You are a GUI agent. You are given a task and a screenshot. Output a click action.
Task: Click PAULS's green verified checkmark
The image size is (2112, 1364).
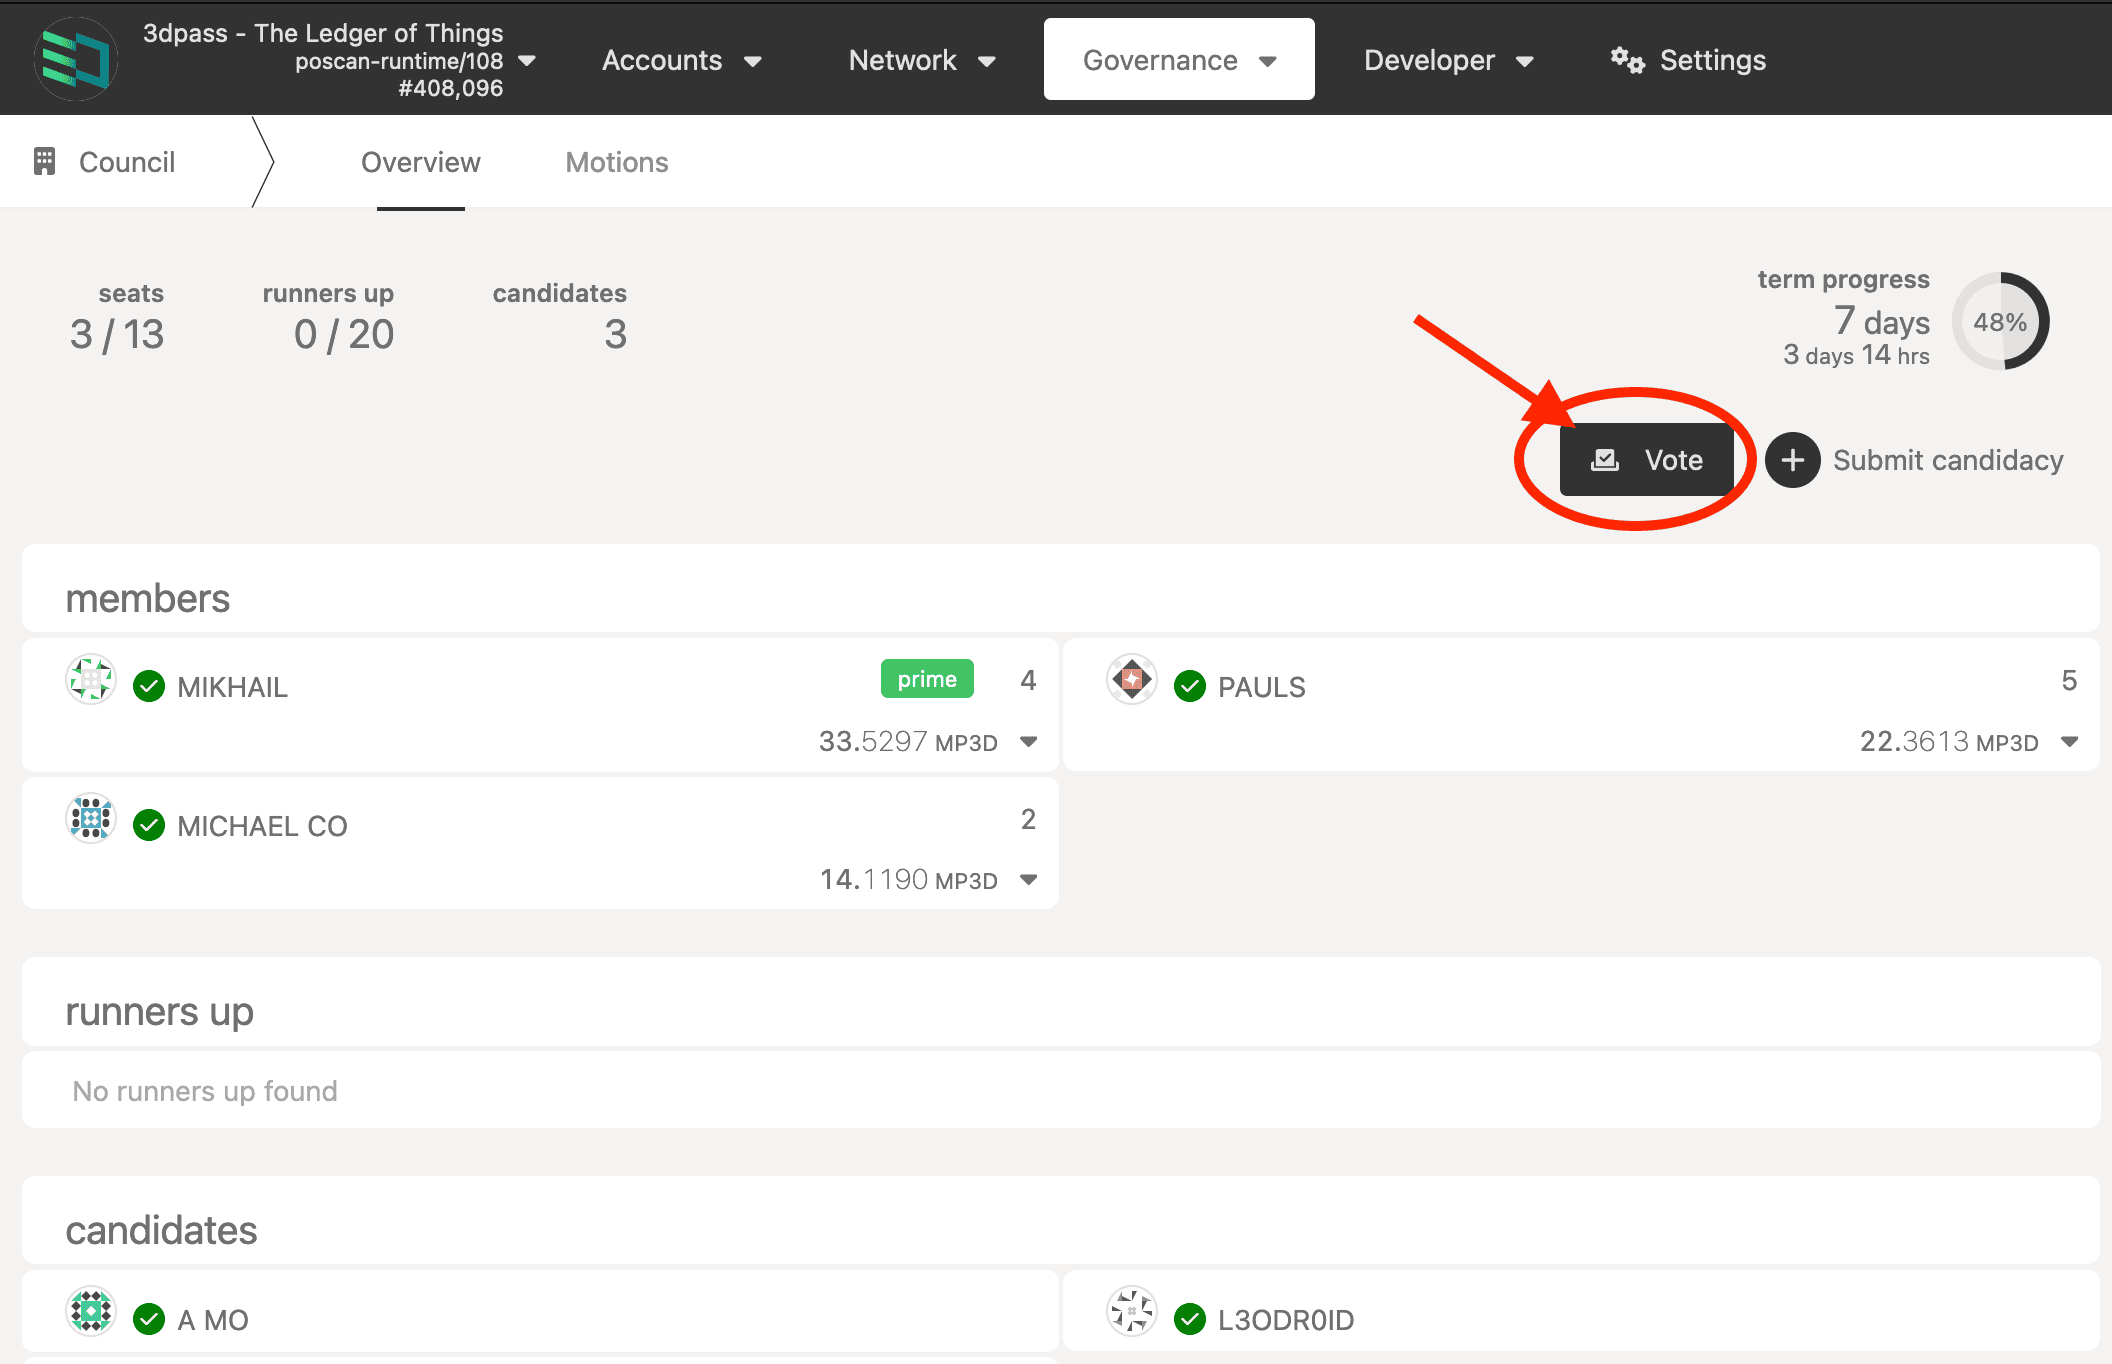tap(1190, 687)
